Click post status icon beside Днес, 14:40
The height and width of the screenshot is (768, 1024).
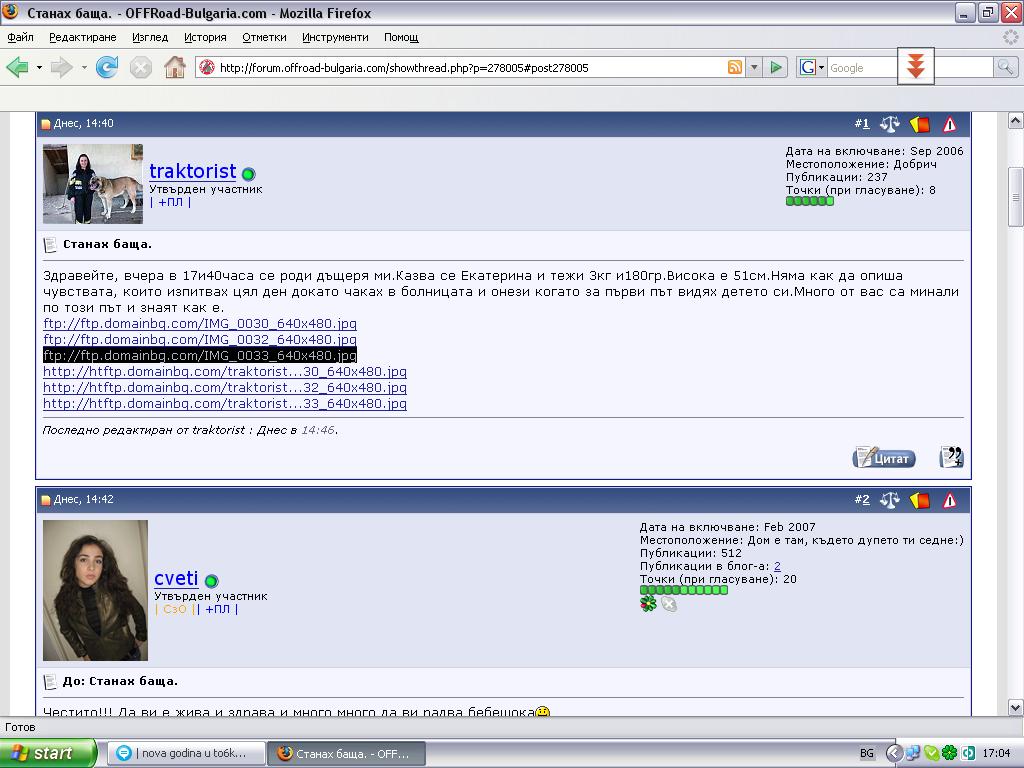(46, 124)
